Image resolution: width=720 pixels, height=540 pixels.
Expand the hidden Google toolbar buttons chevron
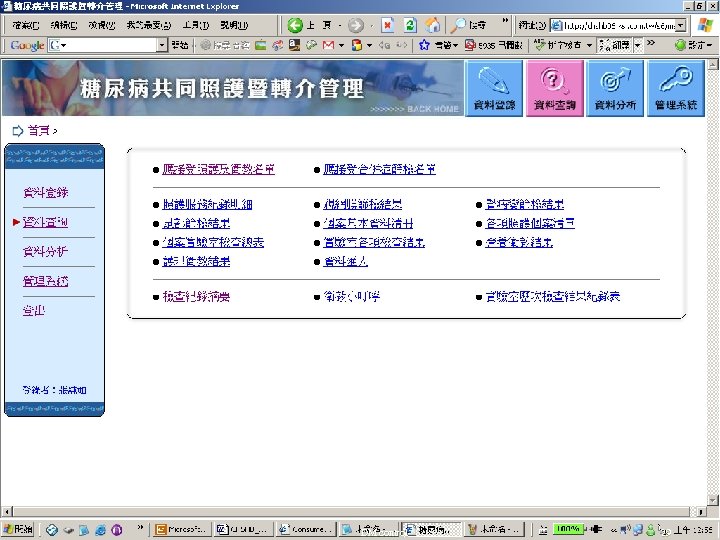point(651,43)
